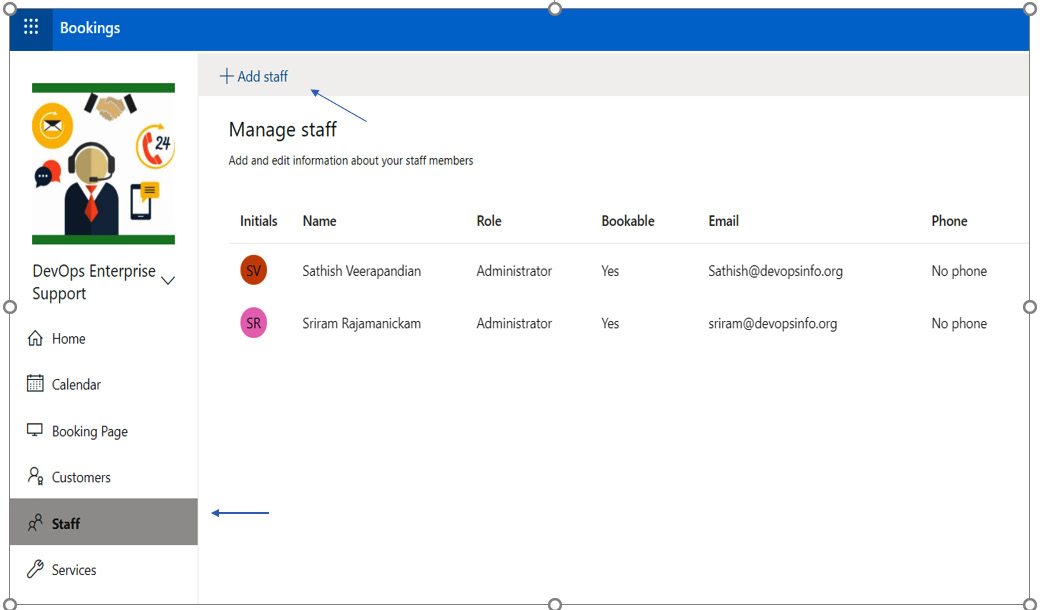Click the Phone column header
This screenshot has width=1051, height=610.
click(x=949, y=221)
